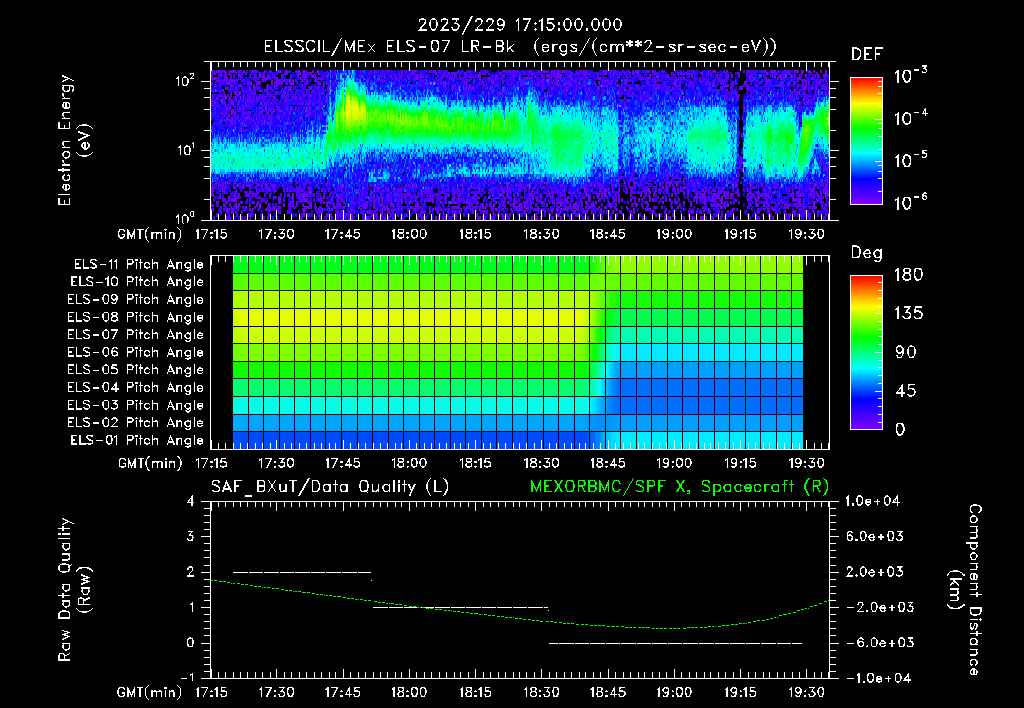Screen dimensions: 1024x708
Task: Select the ELS-01 Pitch Angle row label
Action: 137,440
